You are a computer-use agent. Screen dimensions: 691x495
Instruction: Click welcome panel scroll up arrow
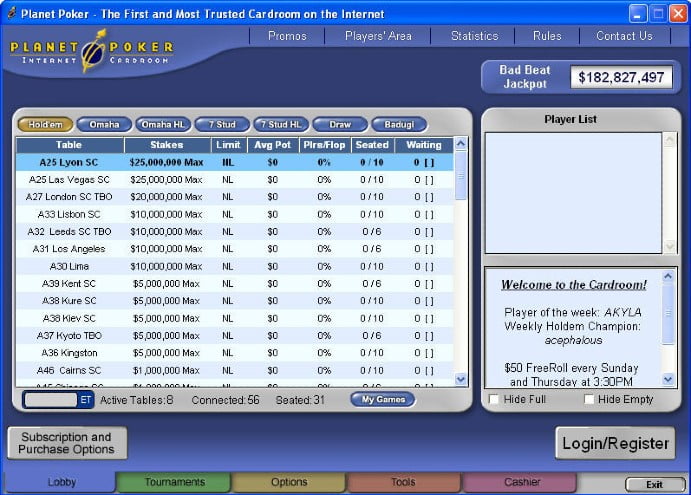click(x=668, y=276)
